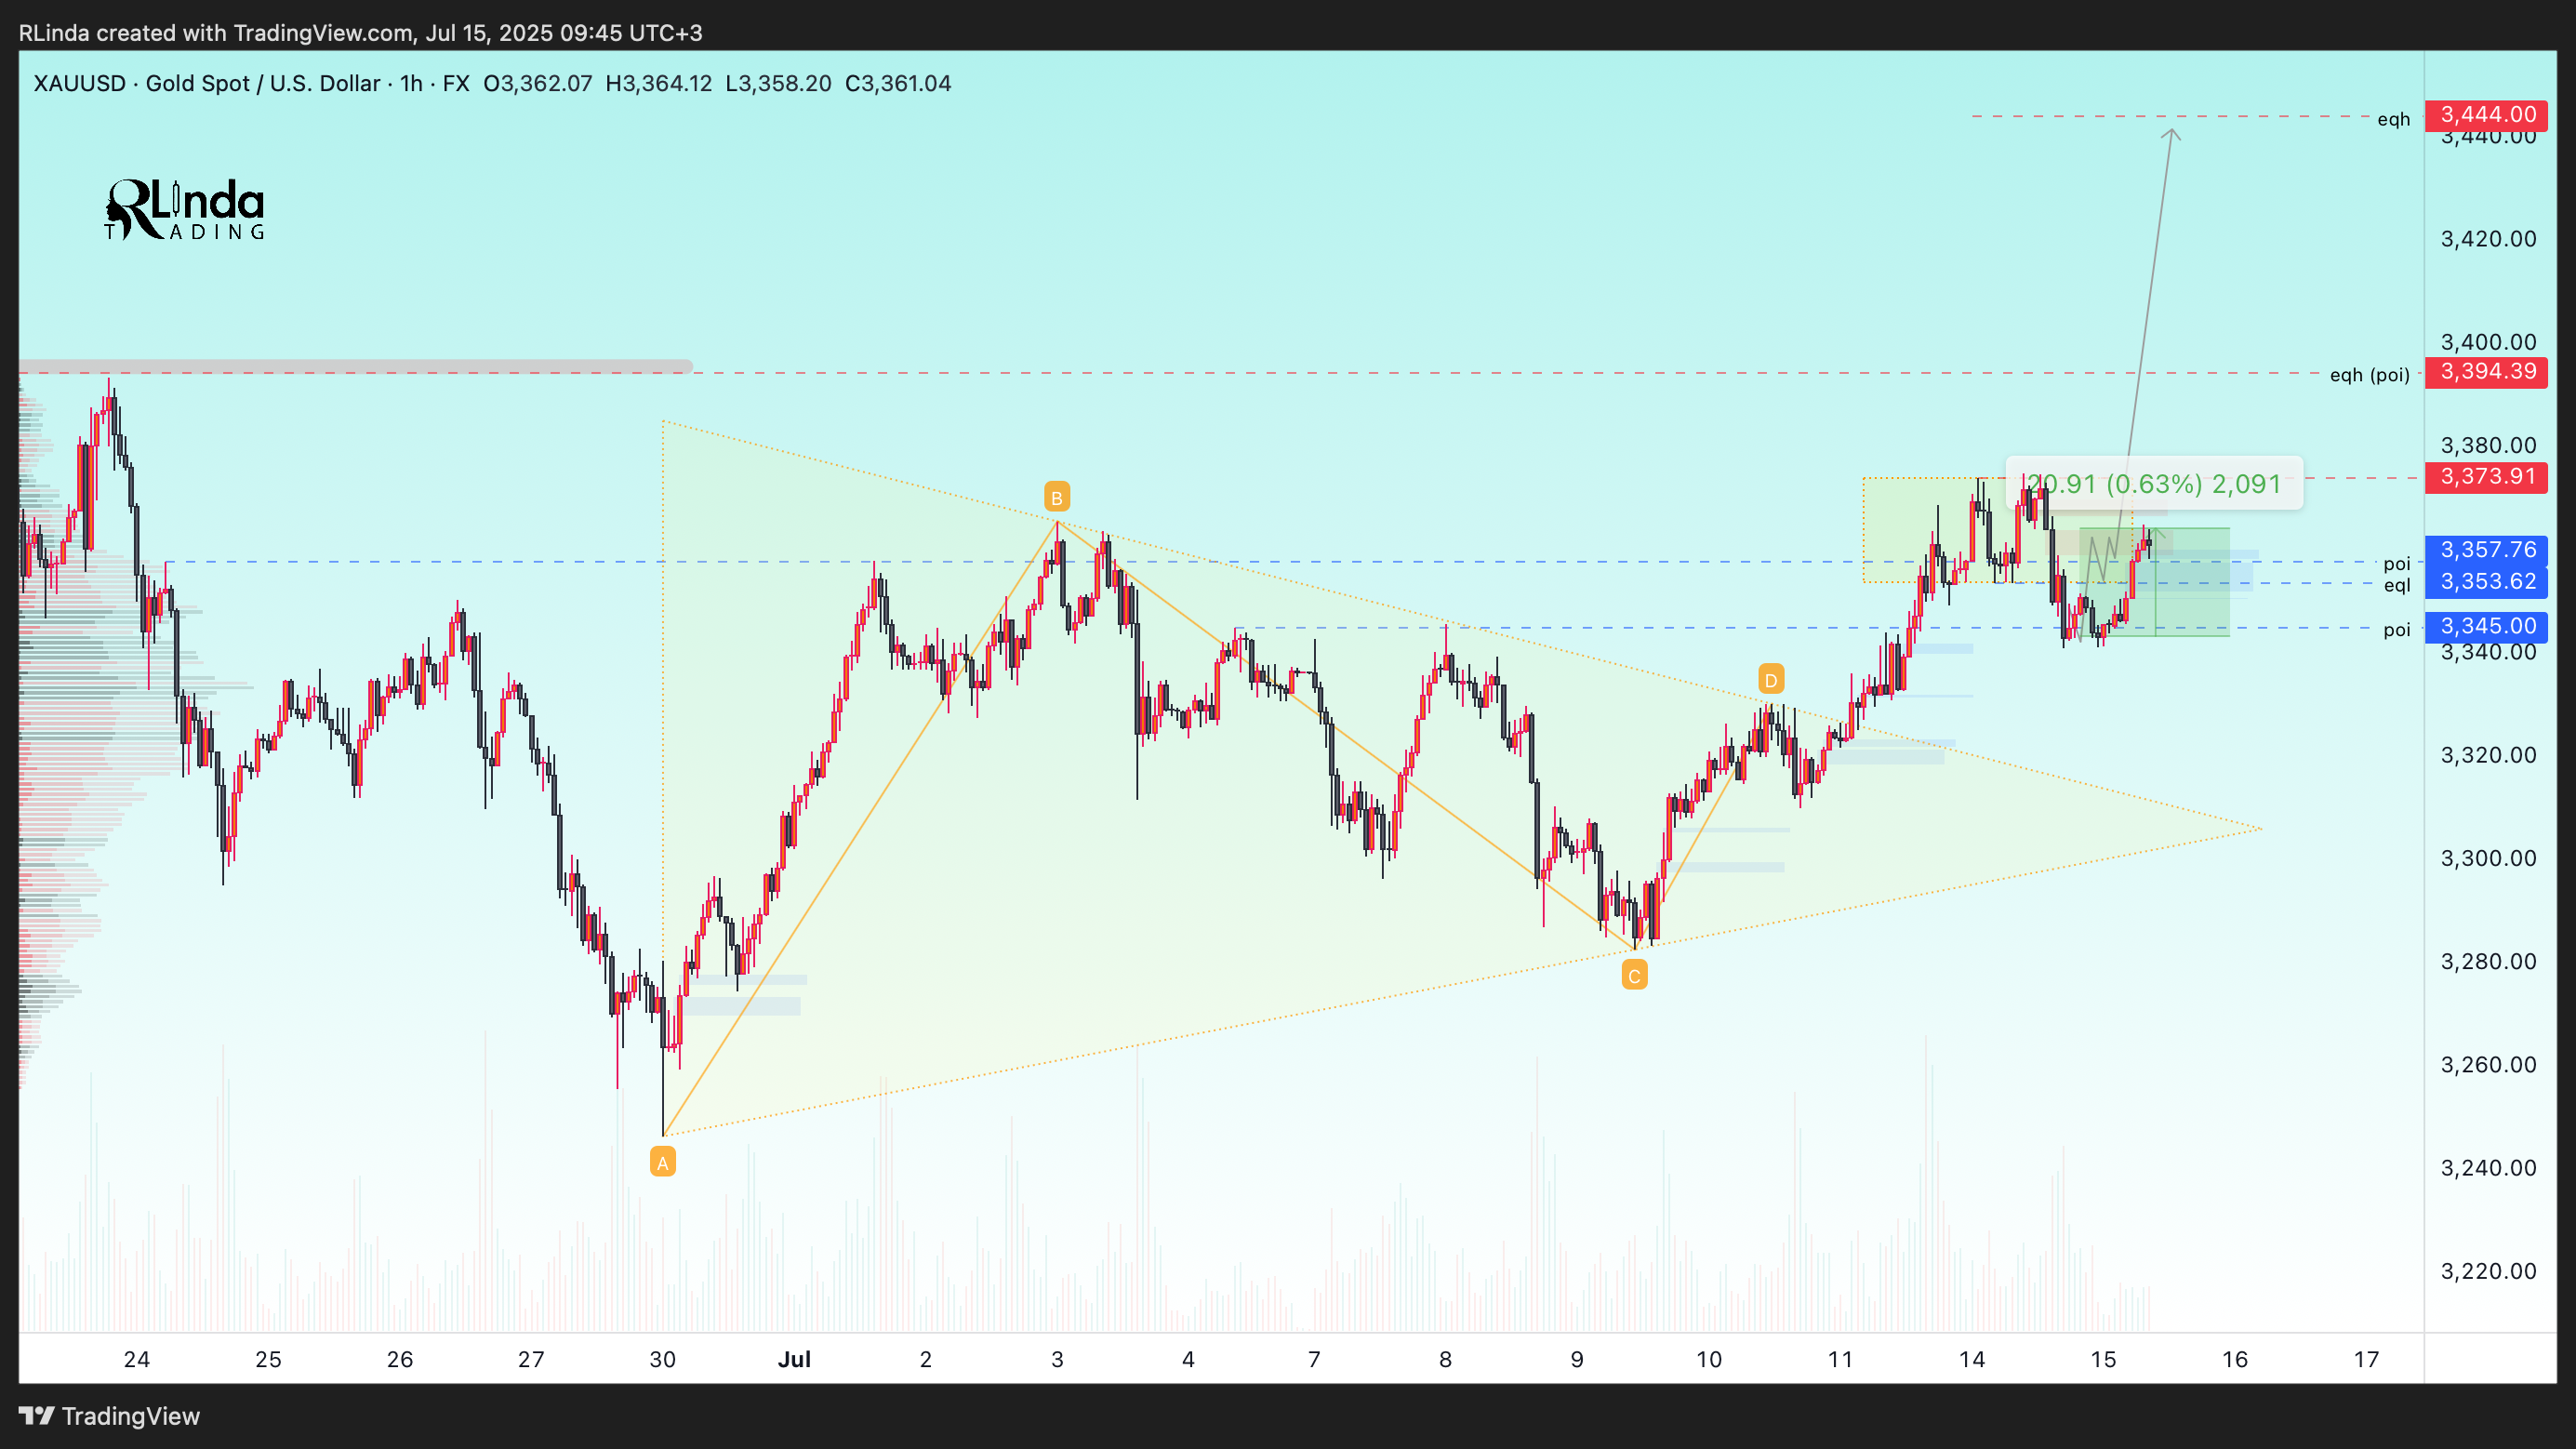Click the 3,420.00 price axis tick
Screen dimensions: 2576x1449
[x=2488, y=239]
